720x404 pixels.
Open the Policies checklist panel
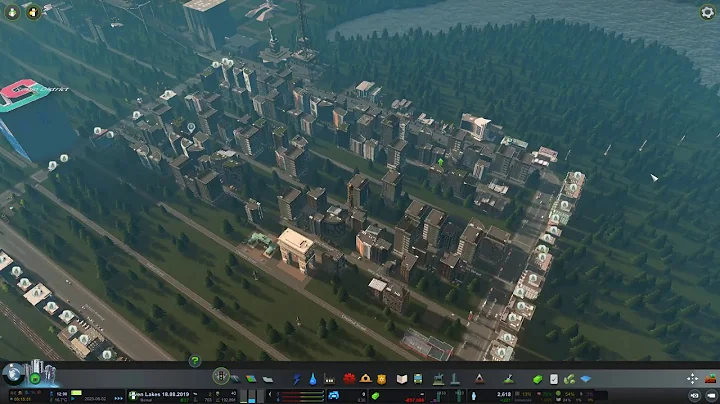point(554,379)
